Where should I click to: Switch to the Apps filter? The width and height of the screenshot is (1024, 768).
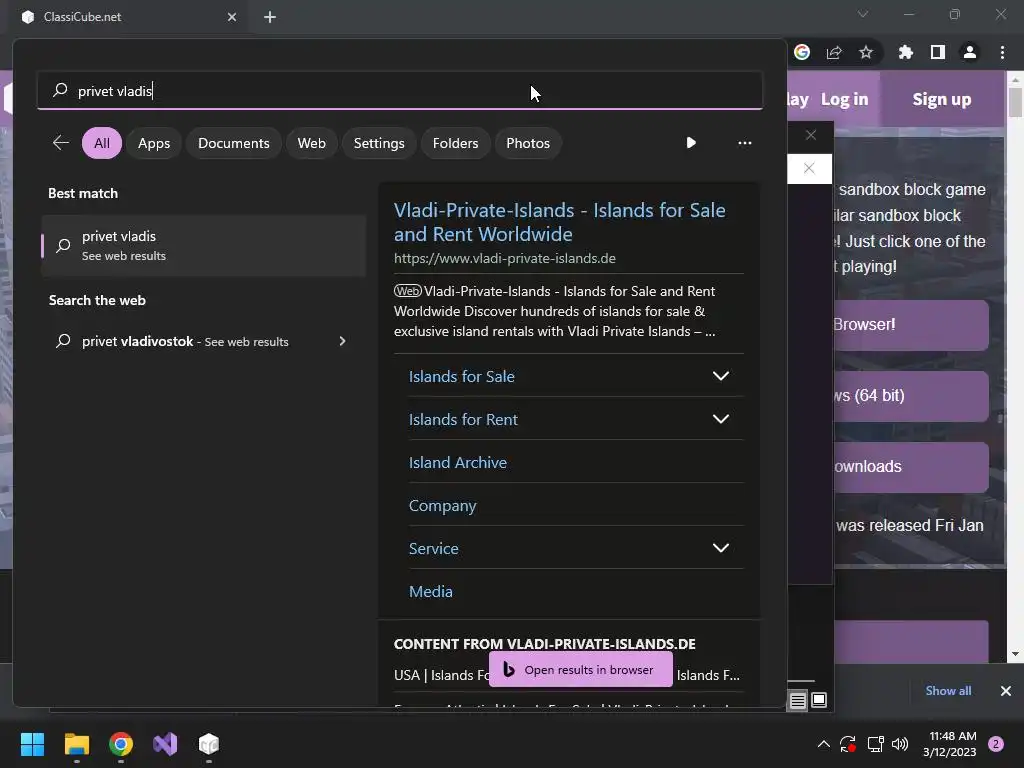154,143
